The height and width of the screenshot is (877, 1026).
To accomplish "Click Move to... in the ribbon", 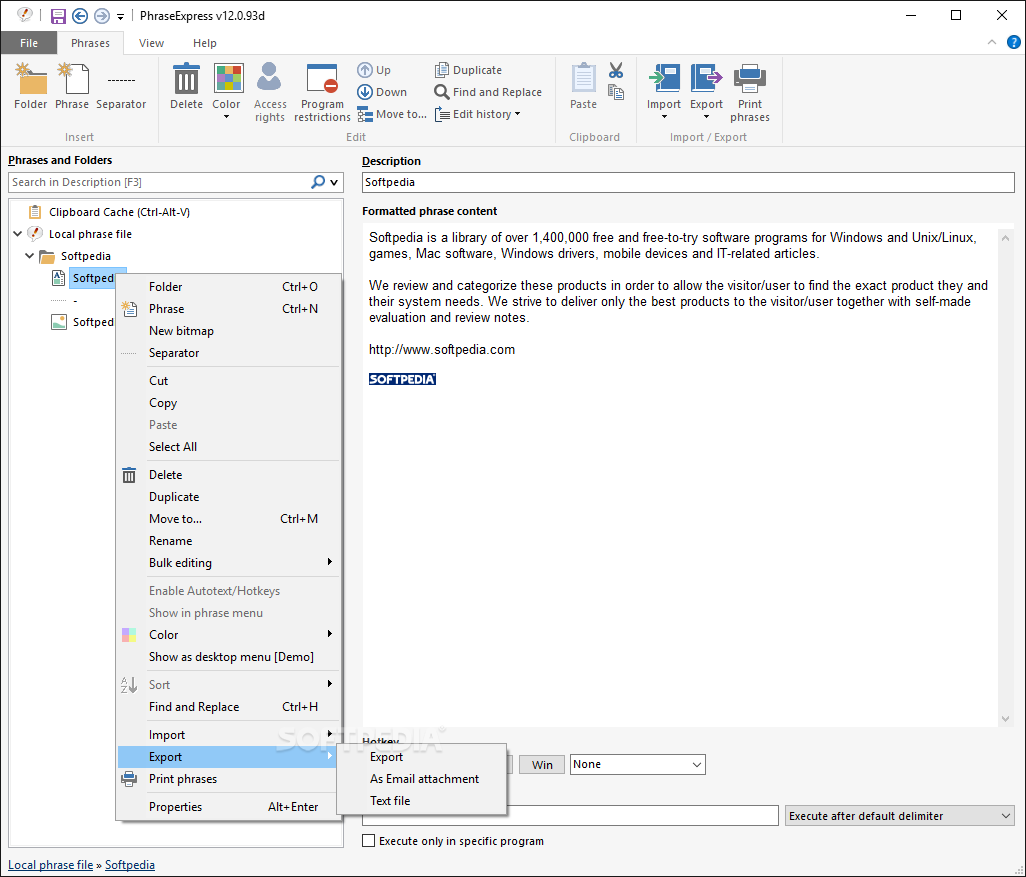I will tap(392, 114).
